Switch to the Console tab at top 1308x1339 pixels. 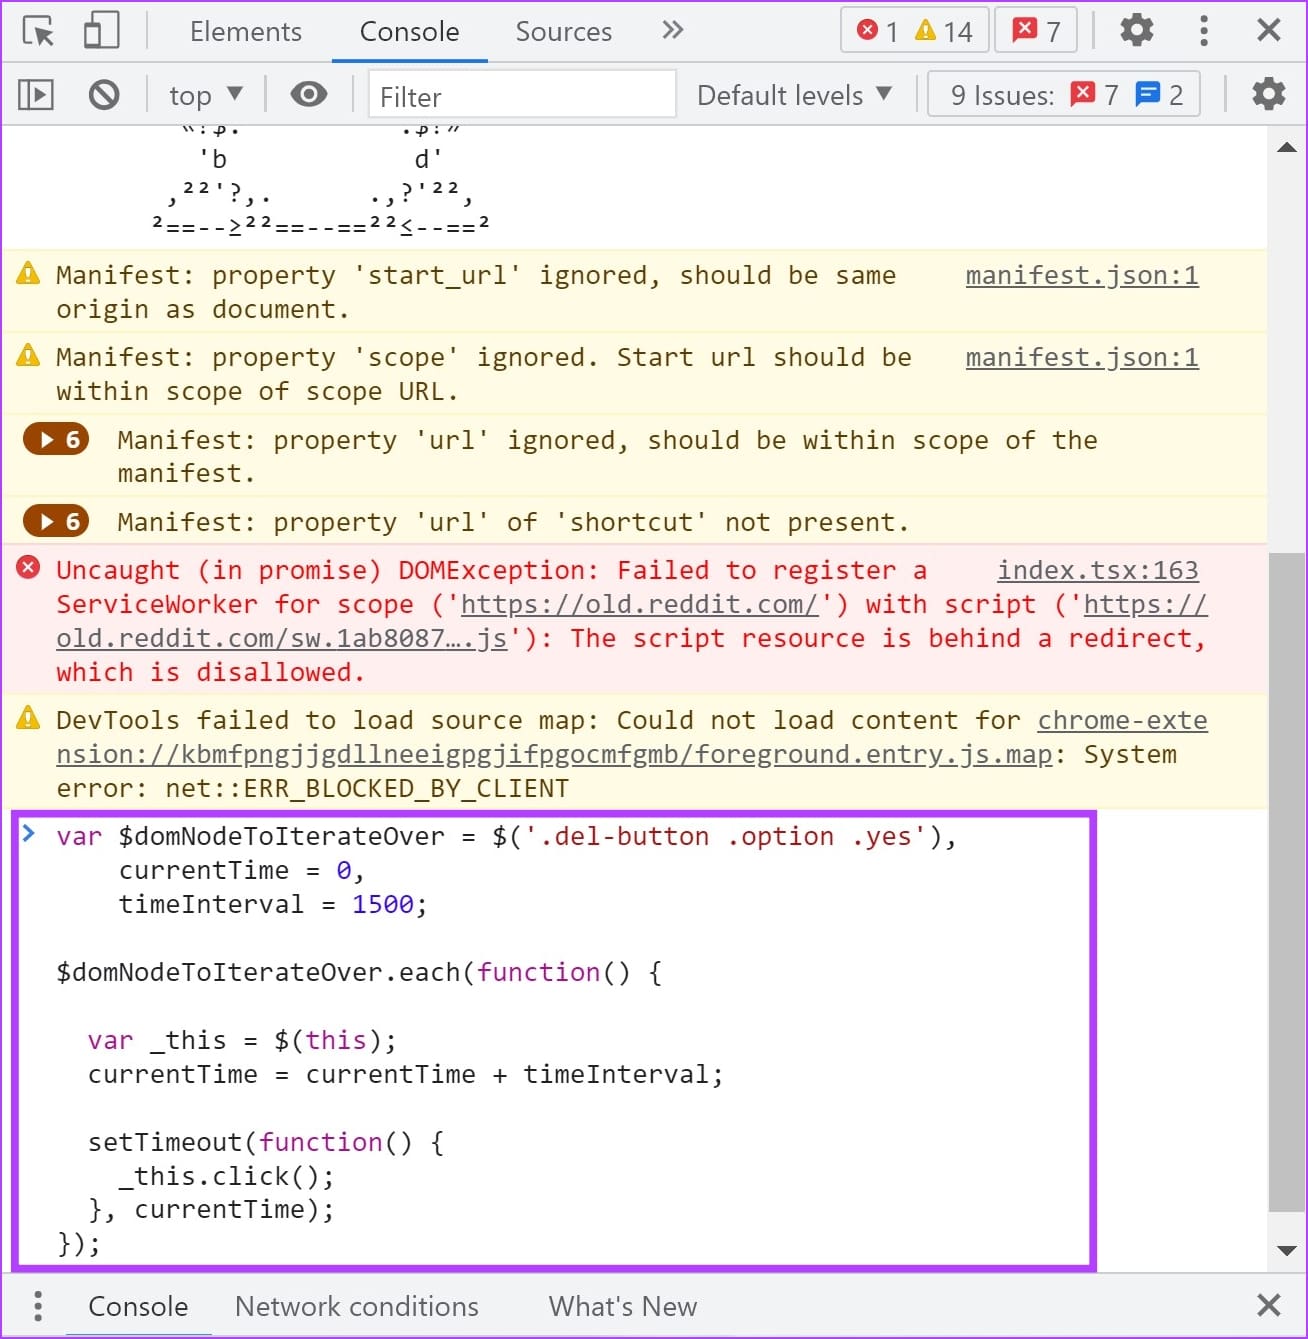[409, 32]
